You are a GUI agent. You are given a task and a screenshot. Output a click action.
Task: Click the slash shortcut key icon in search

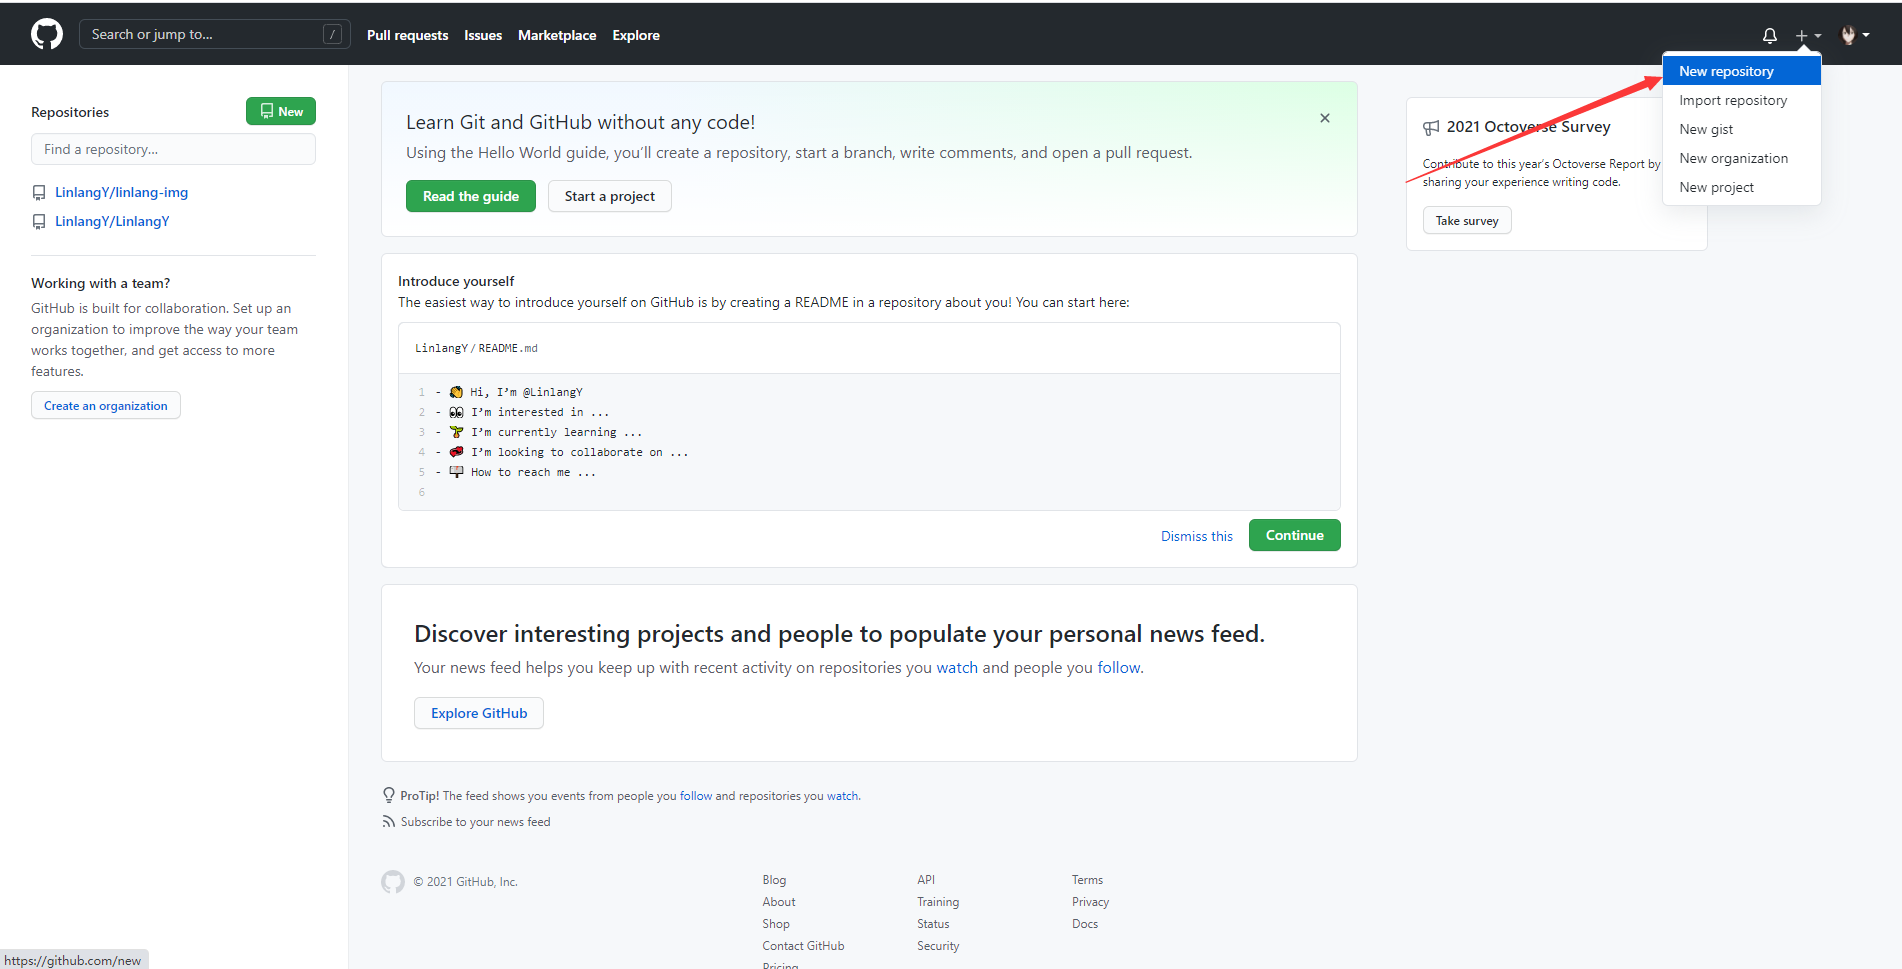[x=333, y=34]
